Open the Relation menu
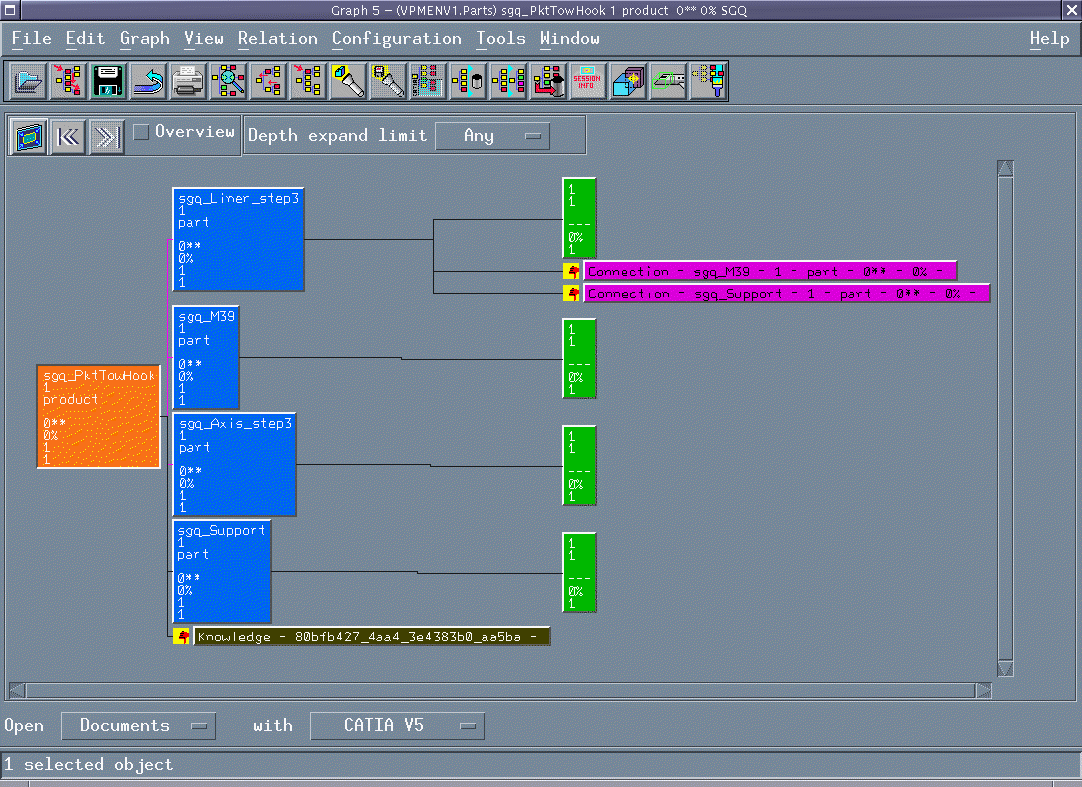The image size is (1082, 787). pyautogui.click(x=277, y=39)
